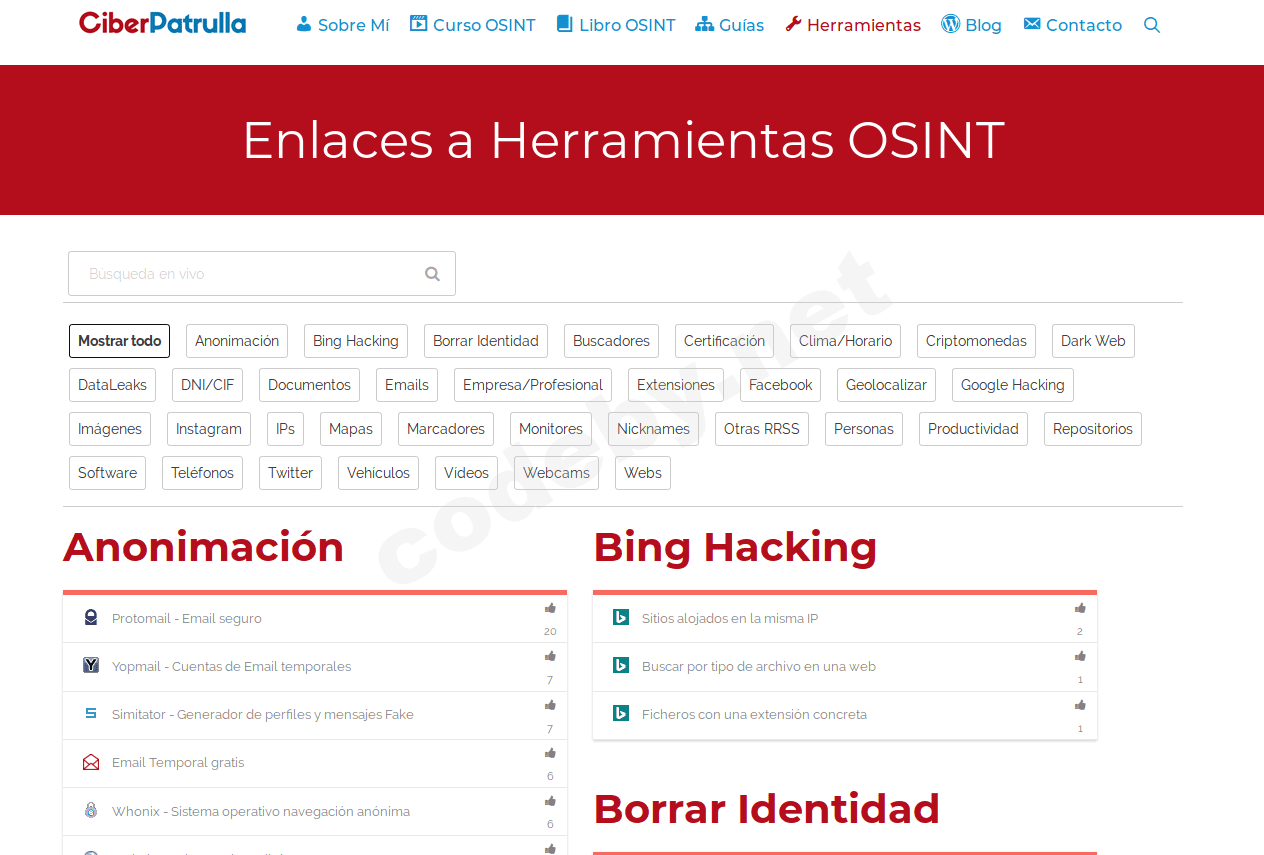Filter by Anonimación category

(237, 341)
